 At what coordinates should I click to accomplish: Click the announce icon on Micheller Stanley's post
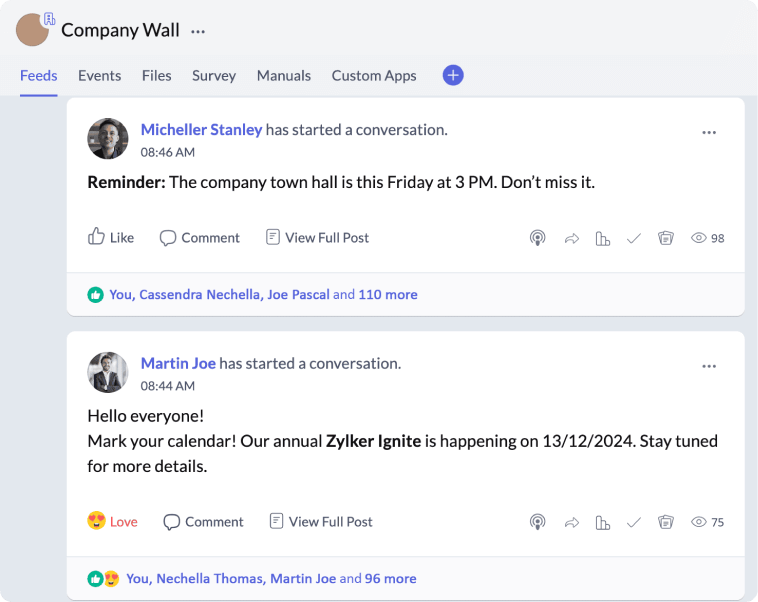pos(537,238)
